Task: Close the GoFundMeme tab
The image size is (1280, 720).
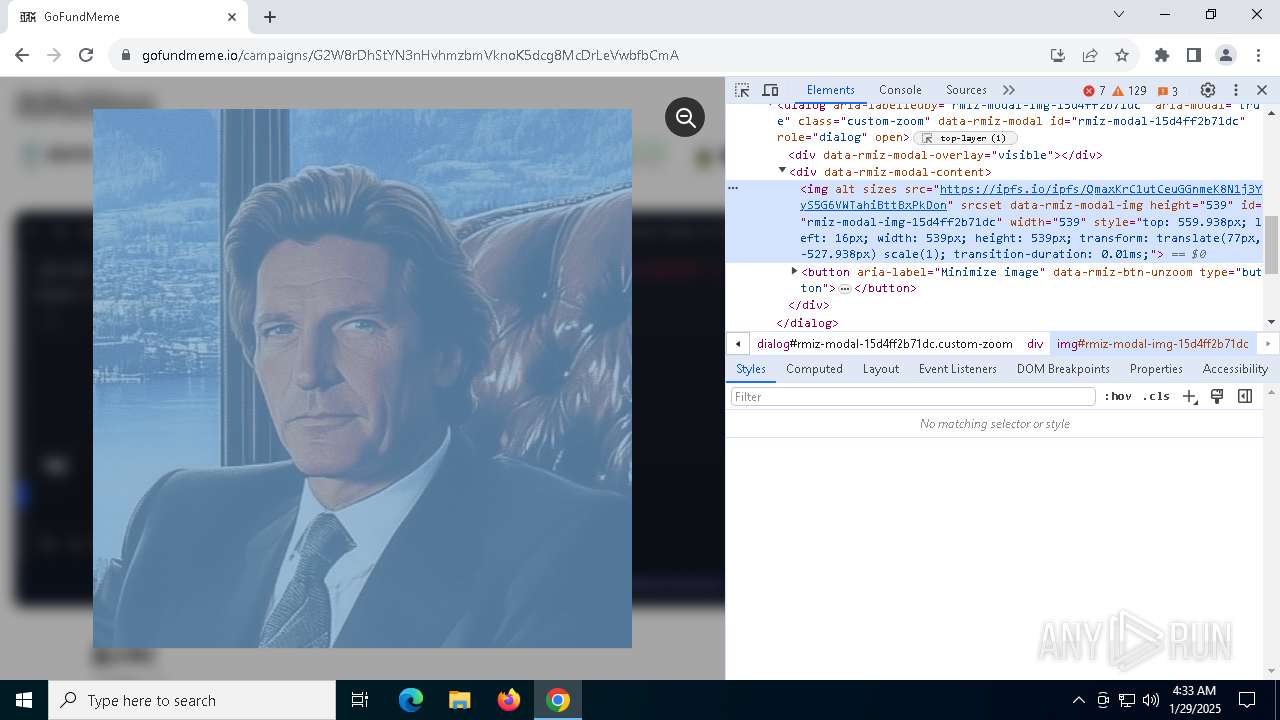Action: (232, 17)
